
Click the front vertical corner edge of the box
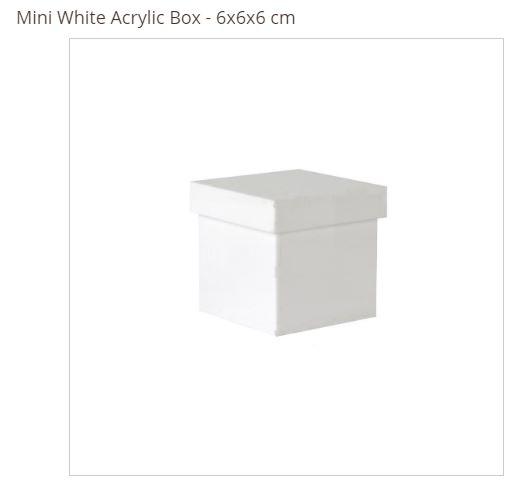pos(276,283)
